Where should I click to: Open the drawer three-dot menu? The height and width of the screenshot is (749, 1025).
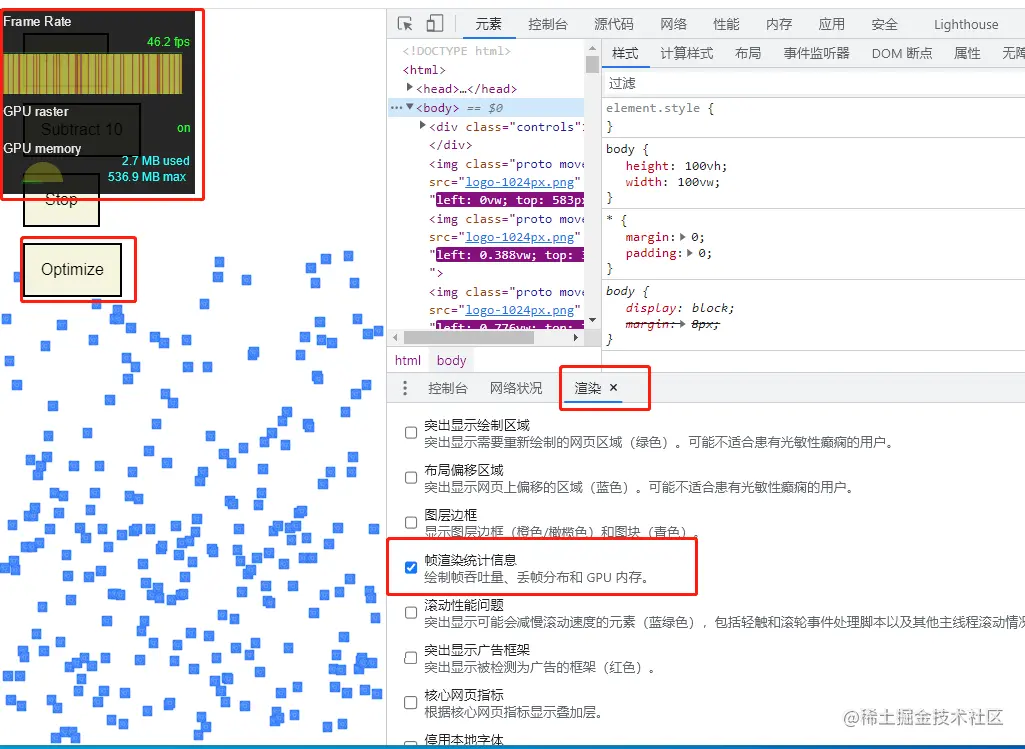pyautogui.click(x=405, y=388)
